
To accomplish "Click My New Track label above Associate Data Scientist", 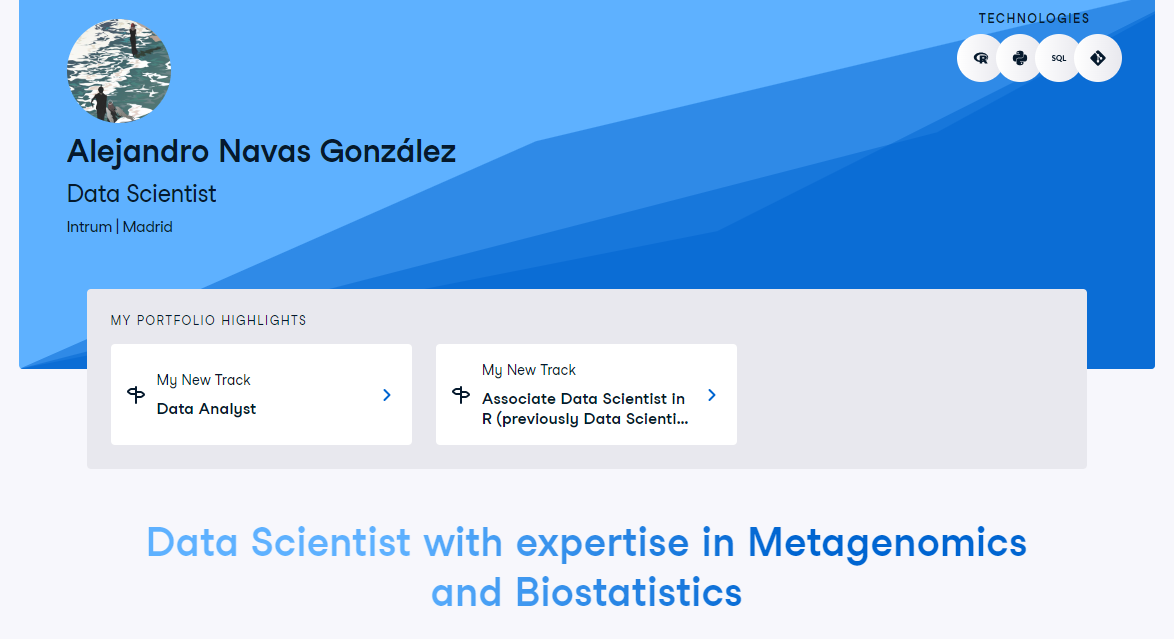I will (529, 370).
